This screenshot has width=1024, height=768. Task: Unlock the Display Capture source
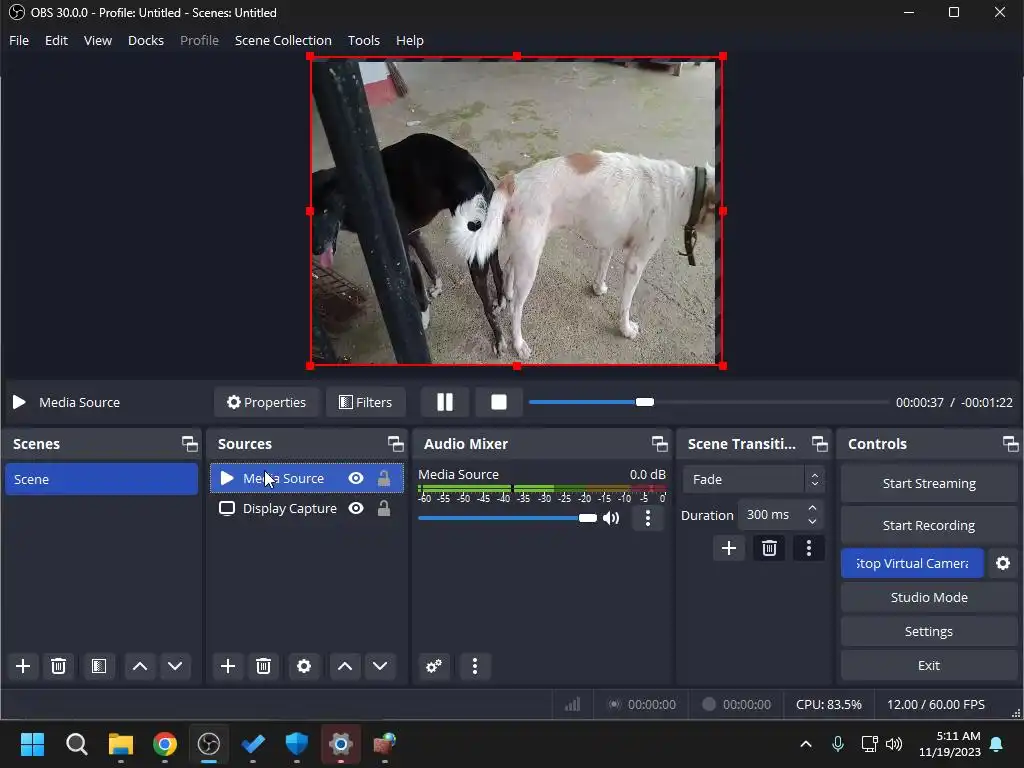click(x=384, y=508)
